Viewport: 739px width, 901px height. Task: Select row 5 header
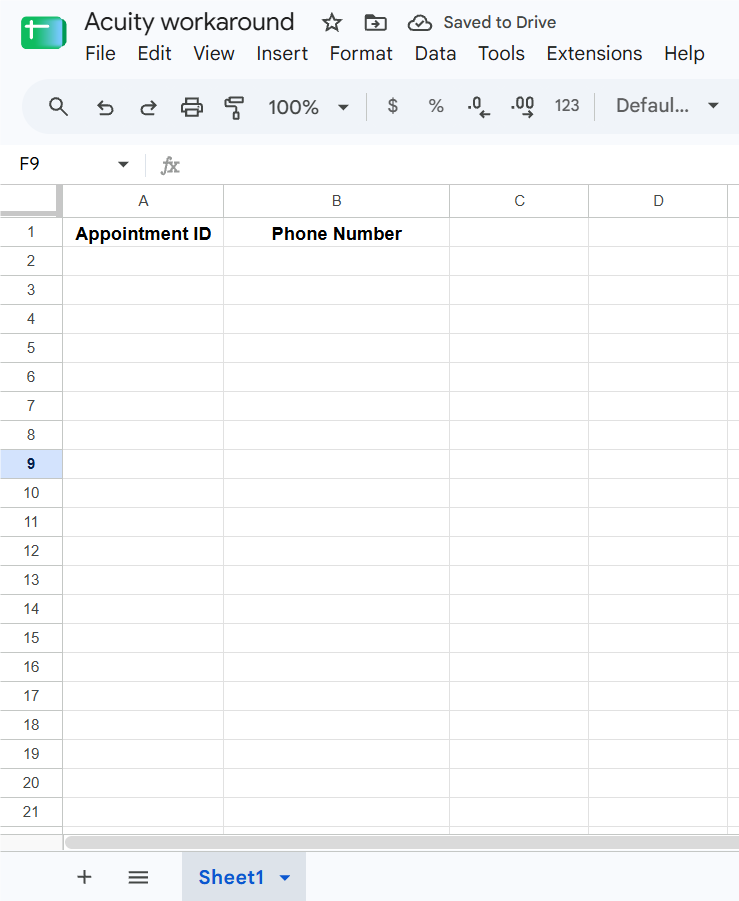click(x=31, y=348)
